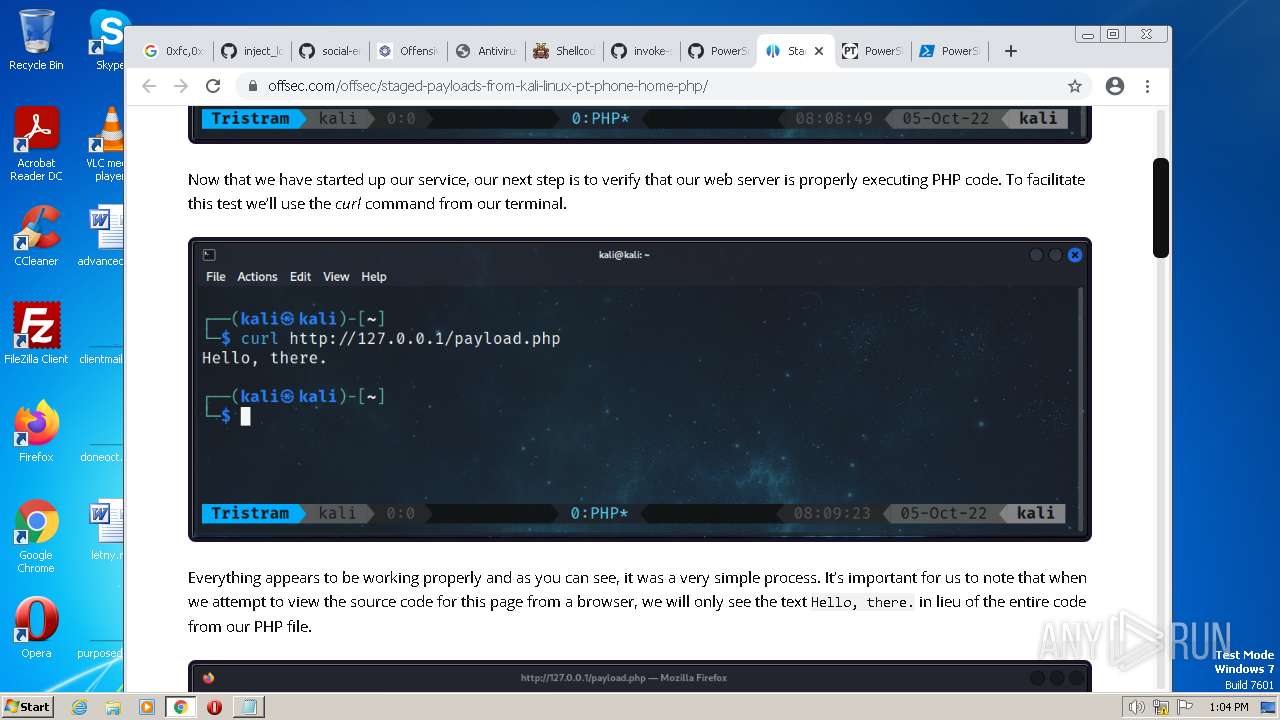1280x720 pixels.
Task: Click the terminal screenshot with curl command
Action: tap(640, 389)
